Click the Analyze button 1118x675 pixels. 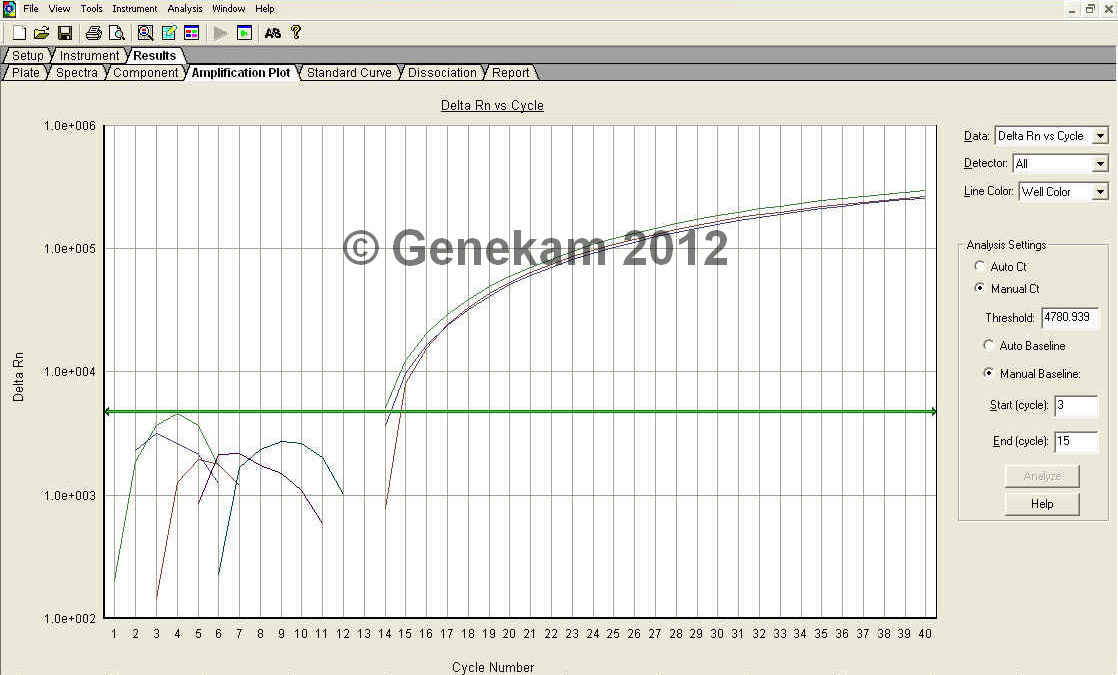pos(1042,475)
